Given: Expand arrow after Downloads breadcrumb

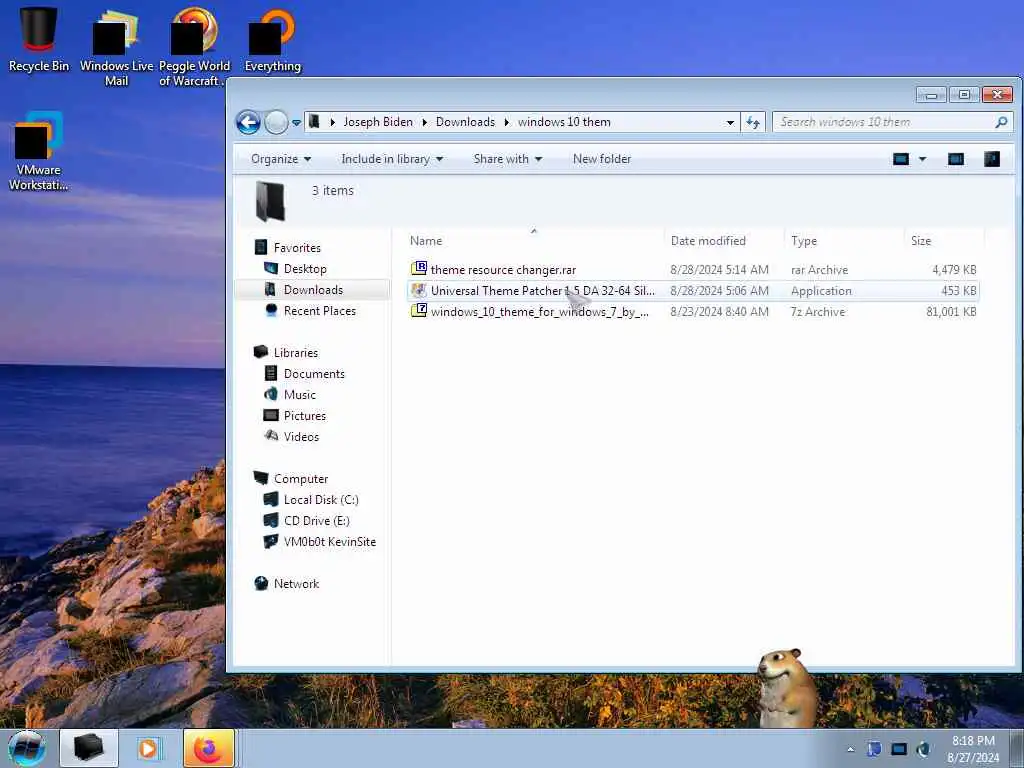Looking at the screenshot, I should click(507, 122).
